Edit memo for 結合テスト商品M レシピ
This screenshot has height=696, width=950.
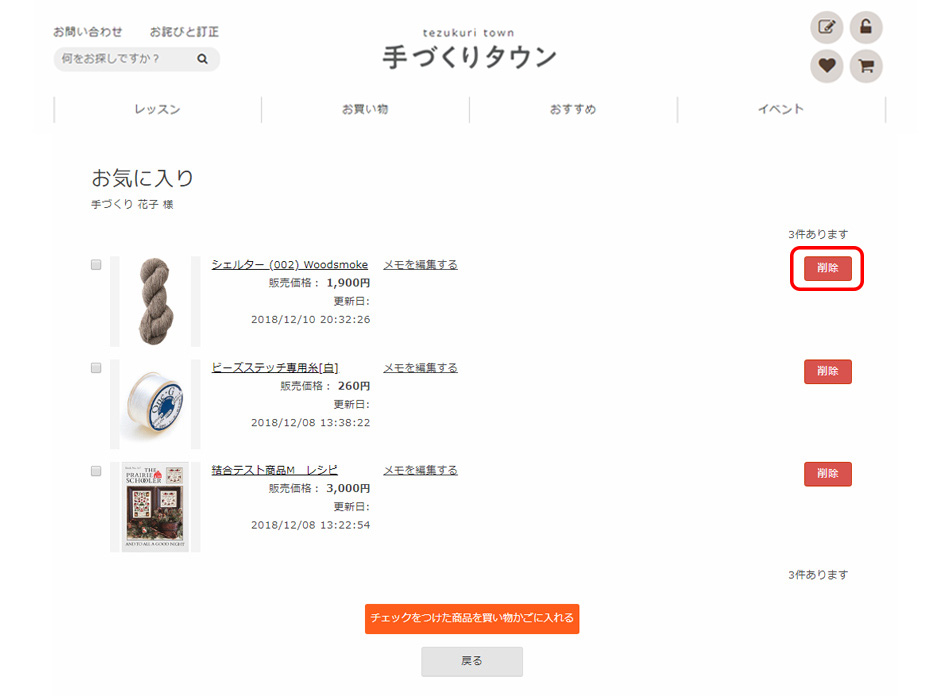(420, 470)
